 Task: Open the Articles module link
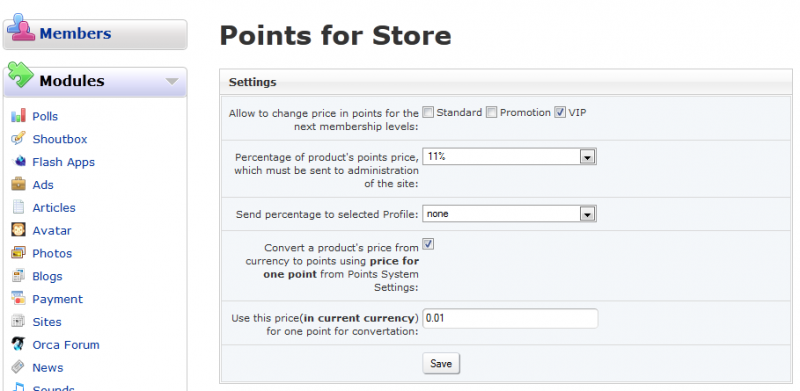coord(54,208)
